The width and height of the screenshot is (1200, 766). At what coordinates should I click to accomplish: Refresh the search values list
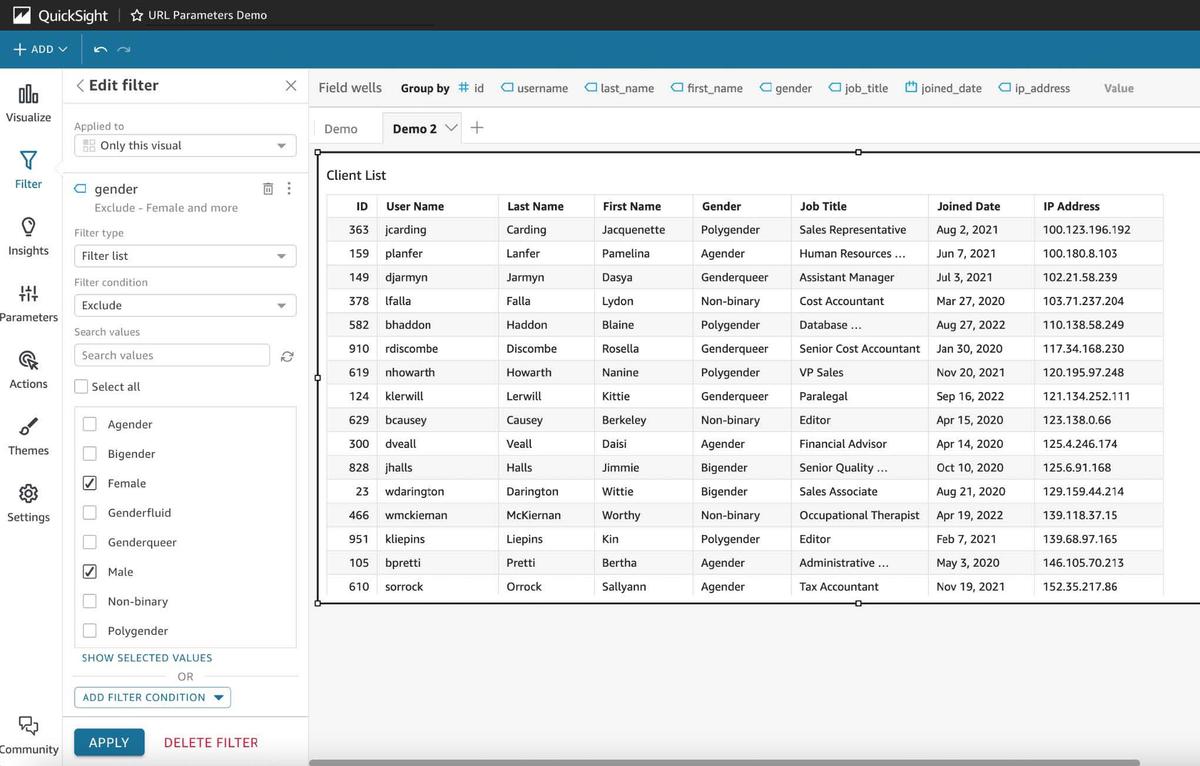click(287, 356)
